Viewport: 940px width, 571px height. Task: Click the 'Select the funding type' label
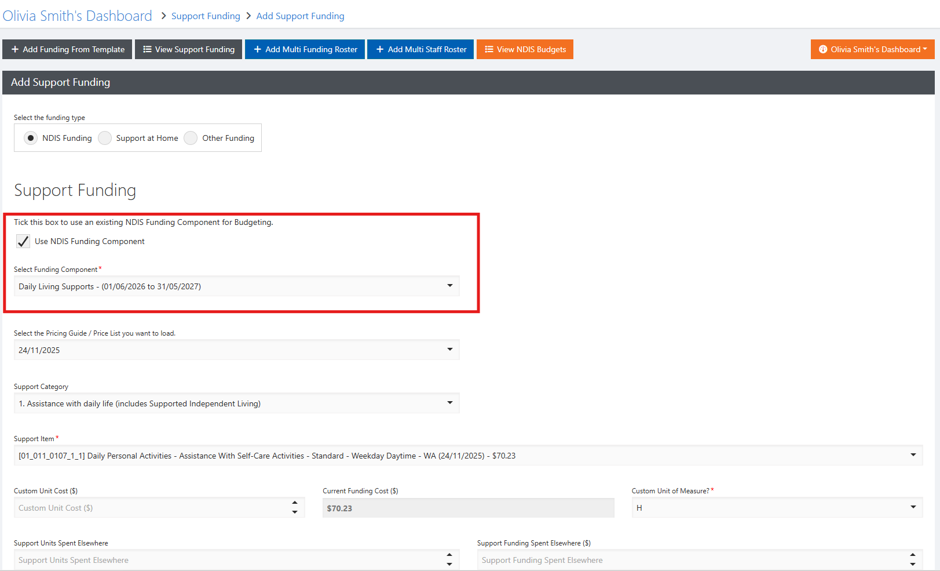click(49, 118)
